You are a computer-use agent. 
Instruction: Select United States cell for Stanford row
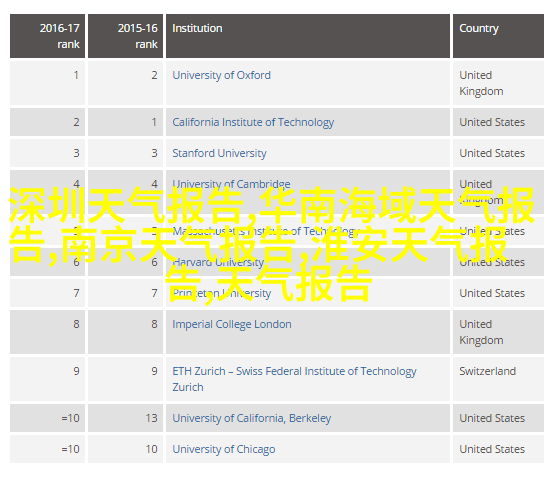coord(499,153)
